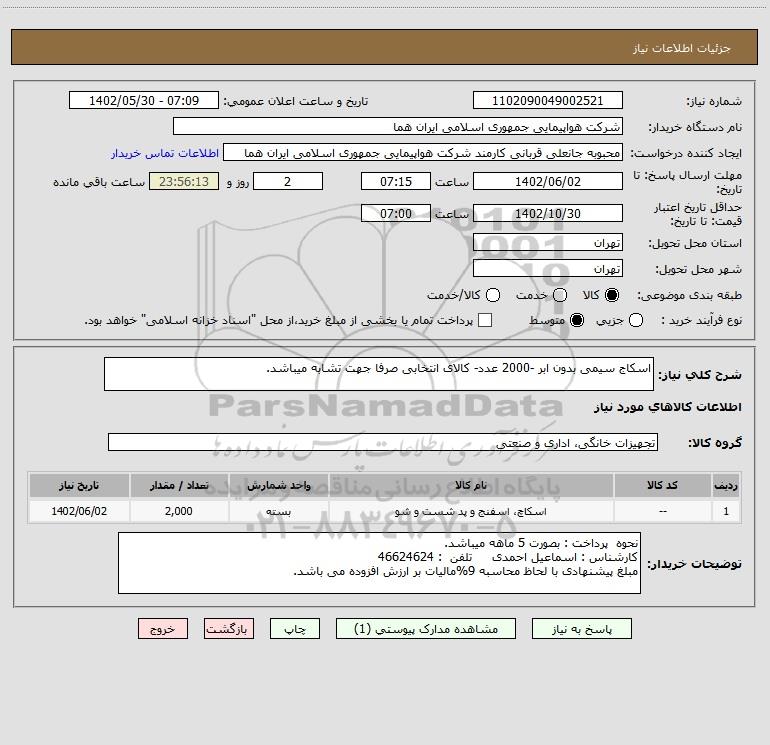
Task: Click the استان محل تحویل field تهران
Action: [548, 242]
